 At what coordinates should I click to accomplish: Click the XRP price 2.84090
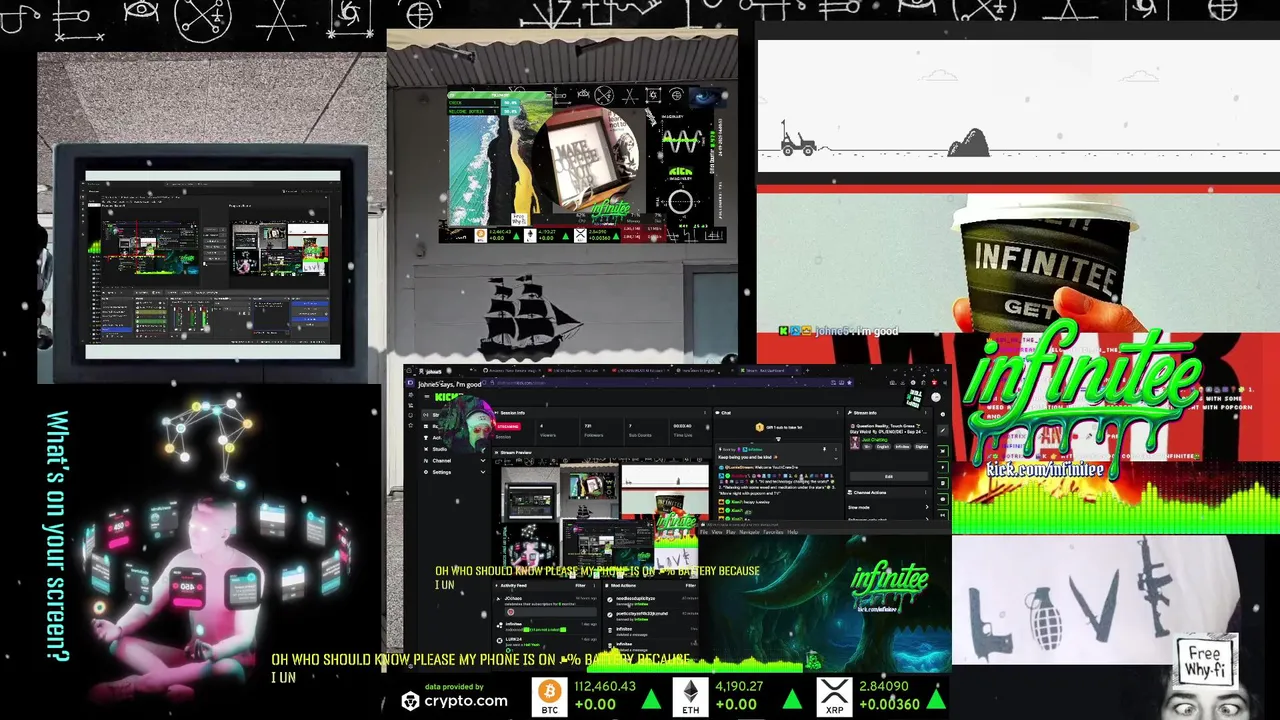[884, 686]
